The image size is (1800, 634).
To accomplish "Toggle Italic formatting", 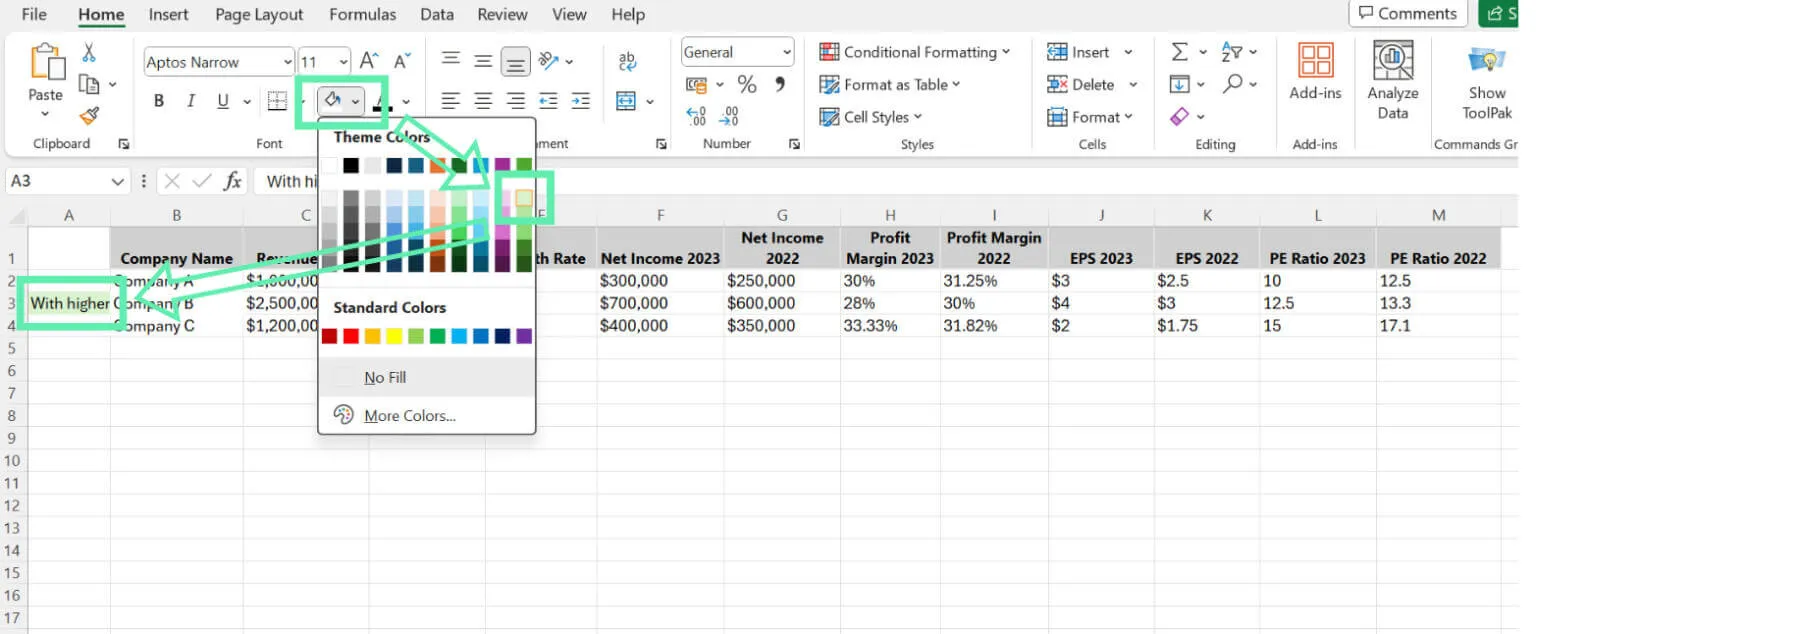I will (190, 101).
